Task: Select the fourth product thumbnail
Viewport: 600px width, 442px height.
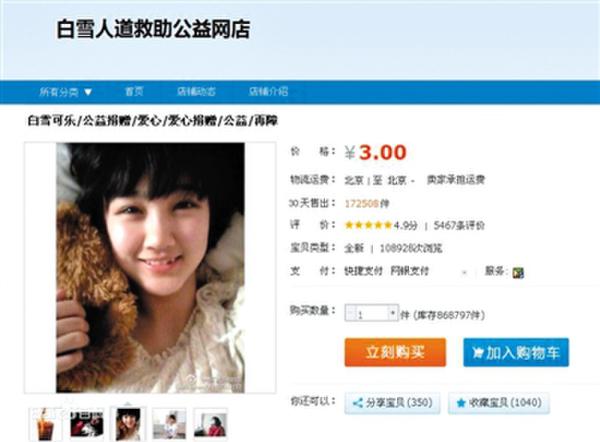Action: pos(169,424)
